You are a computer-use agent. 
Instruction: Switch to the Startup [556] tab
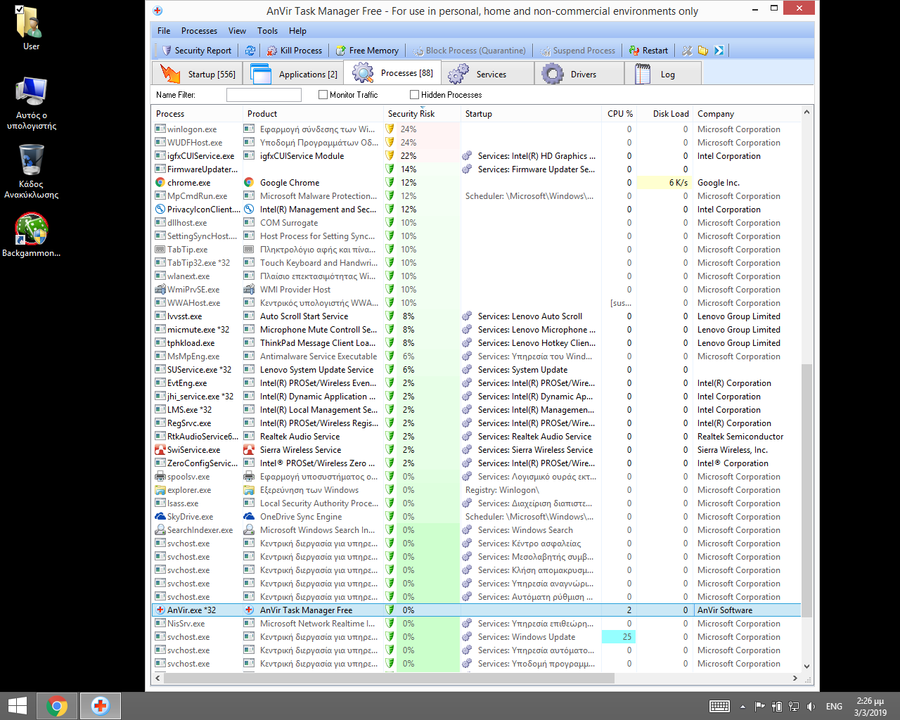[197, 74]
